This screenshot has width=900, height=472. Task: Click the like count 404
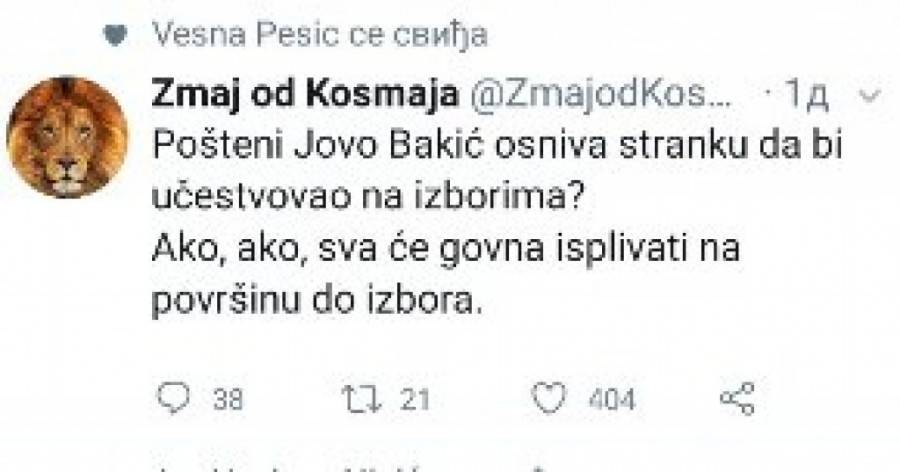click(x=610, y=400)
